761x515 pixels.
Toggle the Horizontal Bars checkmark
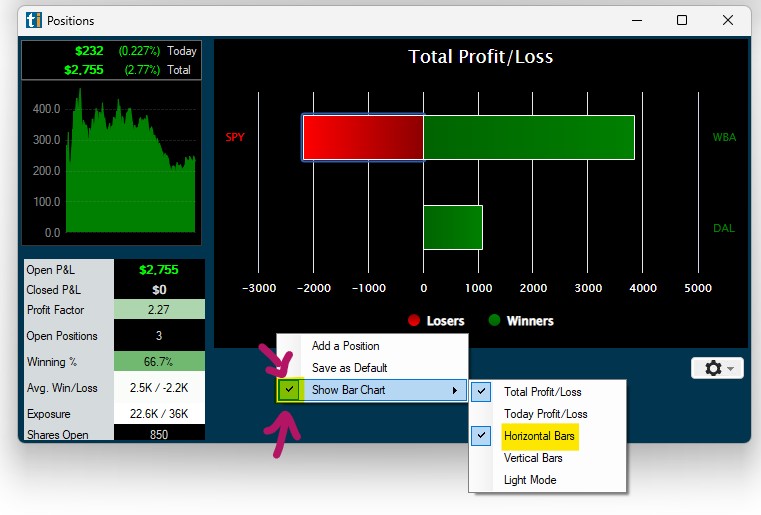483,436
